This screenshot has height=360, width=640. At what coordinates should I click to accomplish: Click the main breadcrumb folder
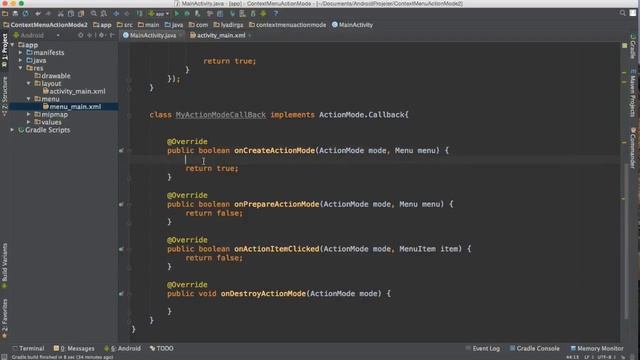coord(149,25)
